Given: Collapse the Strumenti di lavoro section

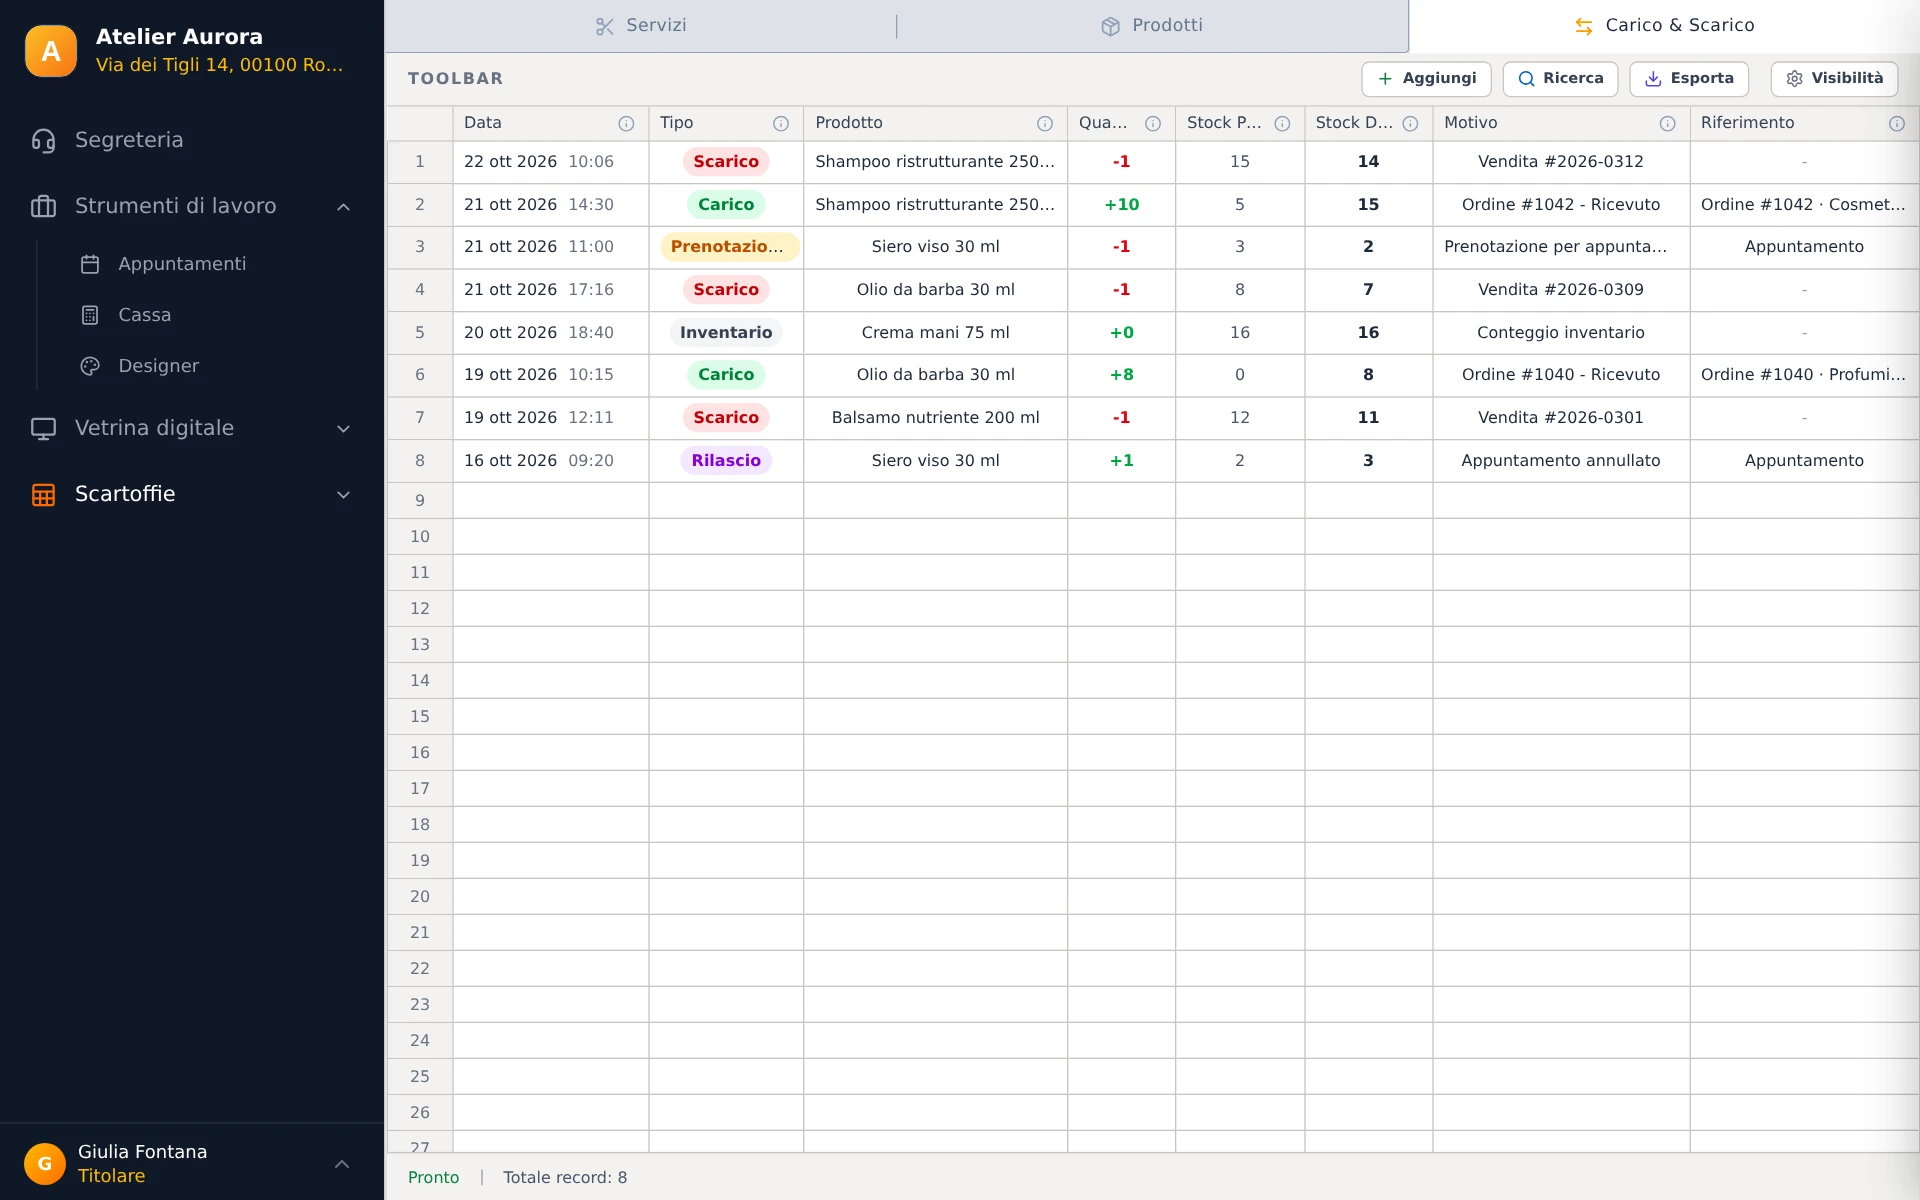Looking at the screenshot, I should click(343, 207).
